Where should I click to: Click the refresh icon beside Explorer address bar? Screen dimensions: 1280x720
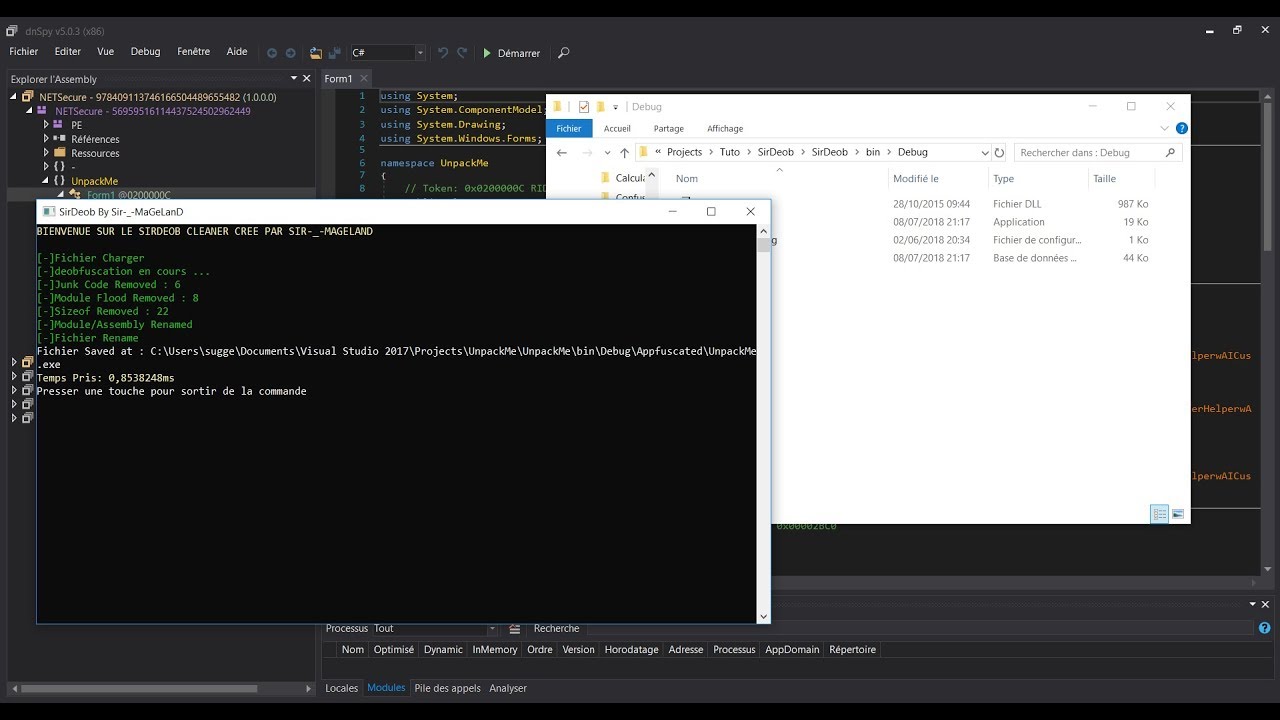tap(999, 153)
